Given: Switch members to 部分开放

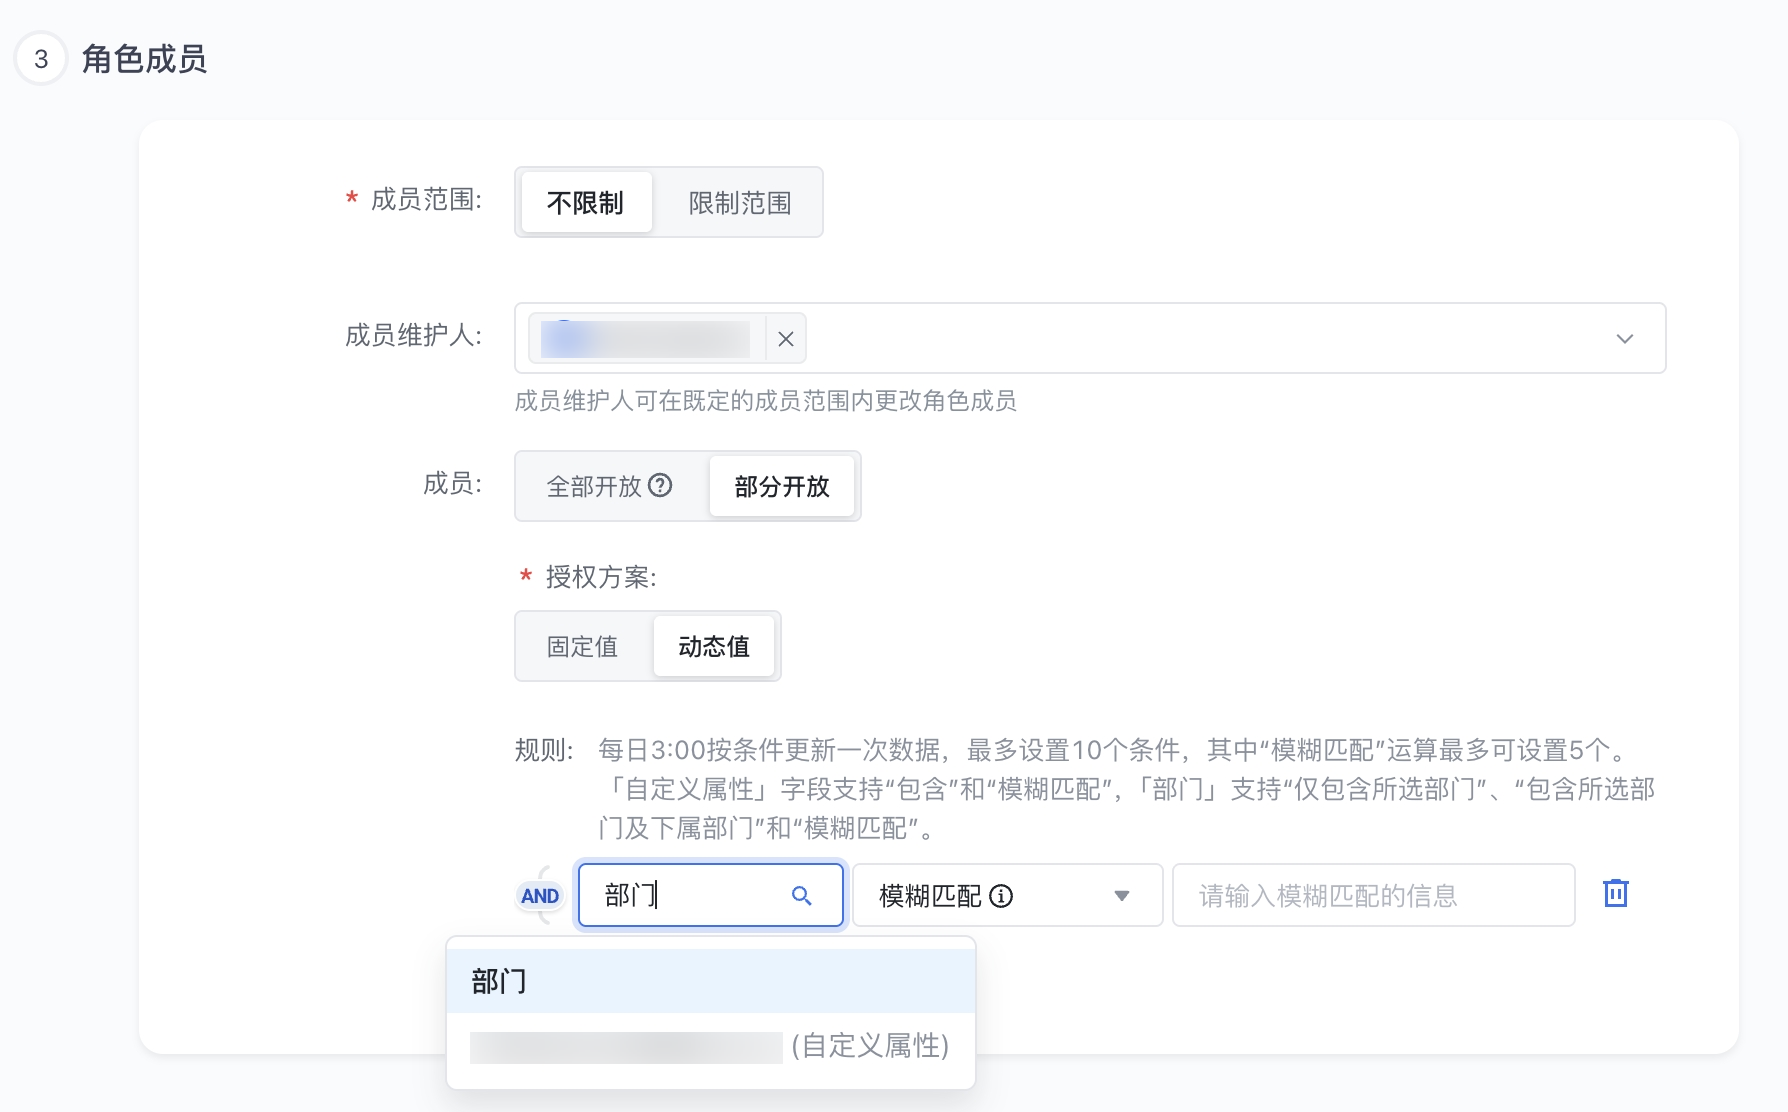Looking at the screenshot, I should pyautogui.click(x=782, y=487).
